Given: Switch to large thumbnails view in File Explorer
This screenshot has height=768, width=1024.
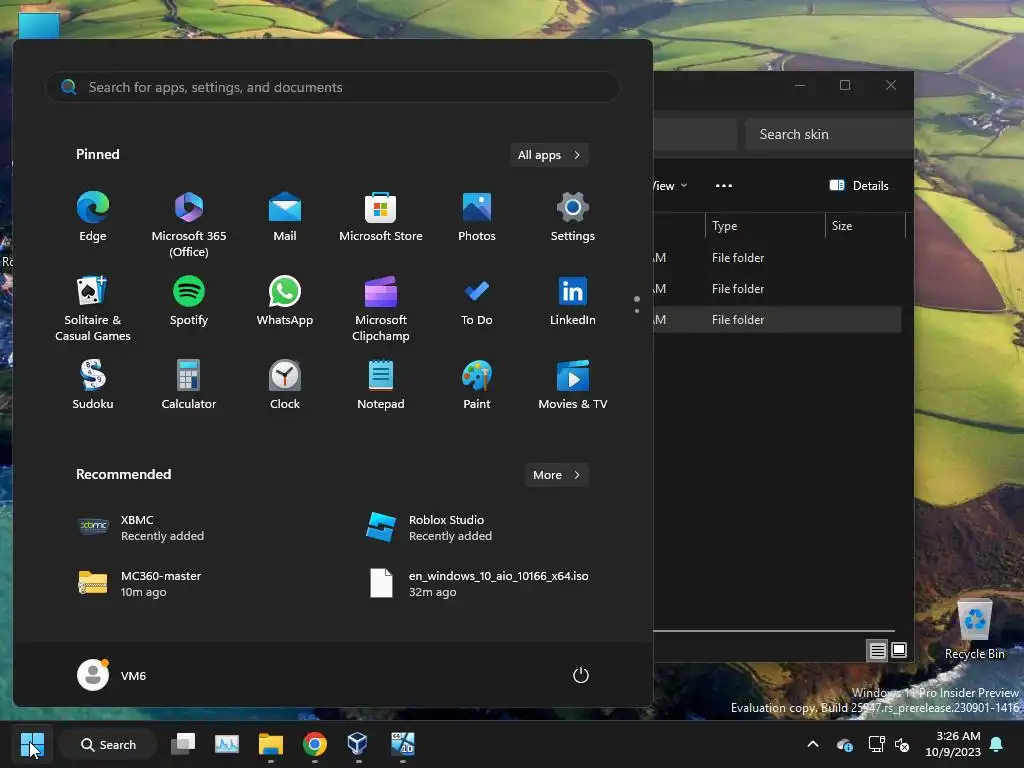Looking at the screenshot, I should tap(899, 650).
